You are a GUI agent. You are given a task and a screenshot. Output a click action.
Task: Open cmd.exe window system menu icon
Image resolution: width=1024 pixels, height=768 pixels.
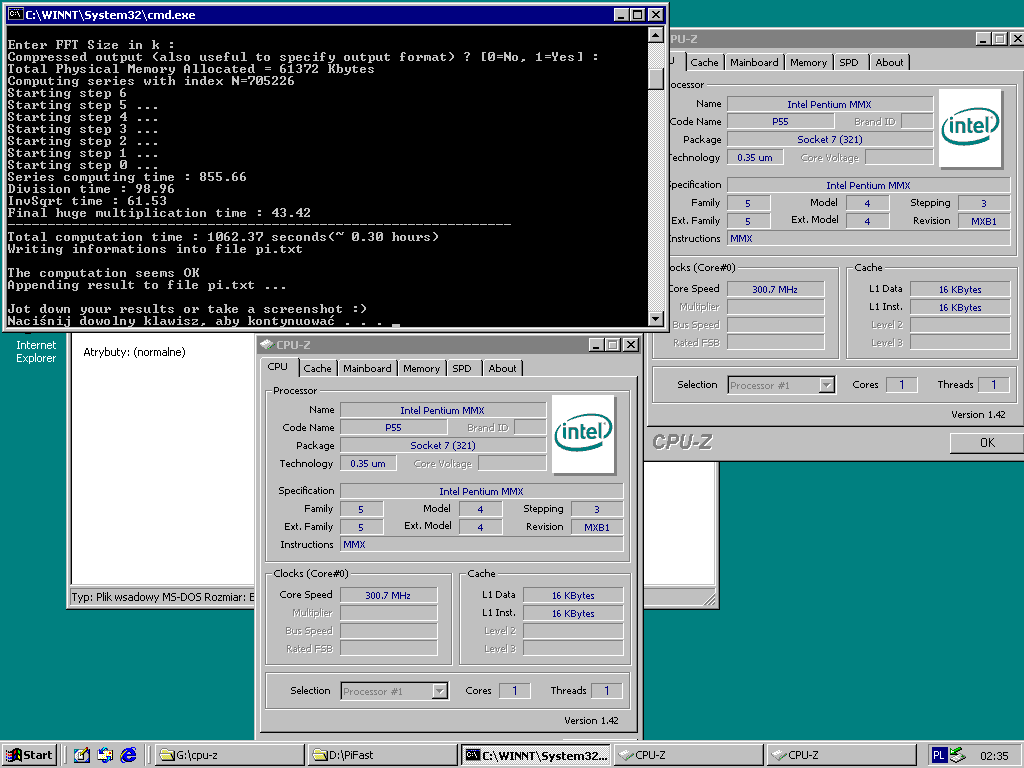click(16, 14)
